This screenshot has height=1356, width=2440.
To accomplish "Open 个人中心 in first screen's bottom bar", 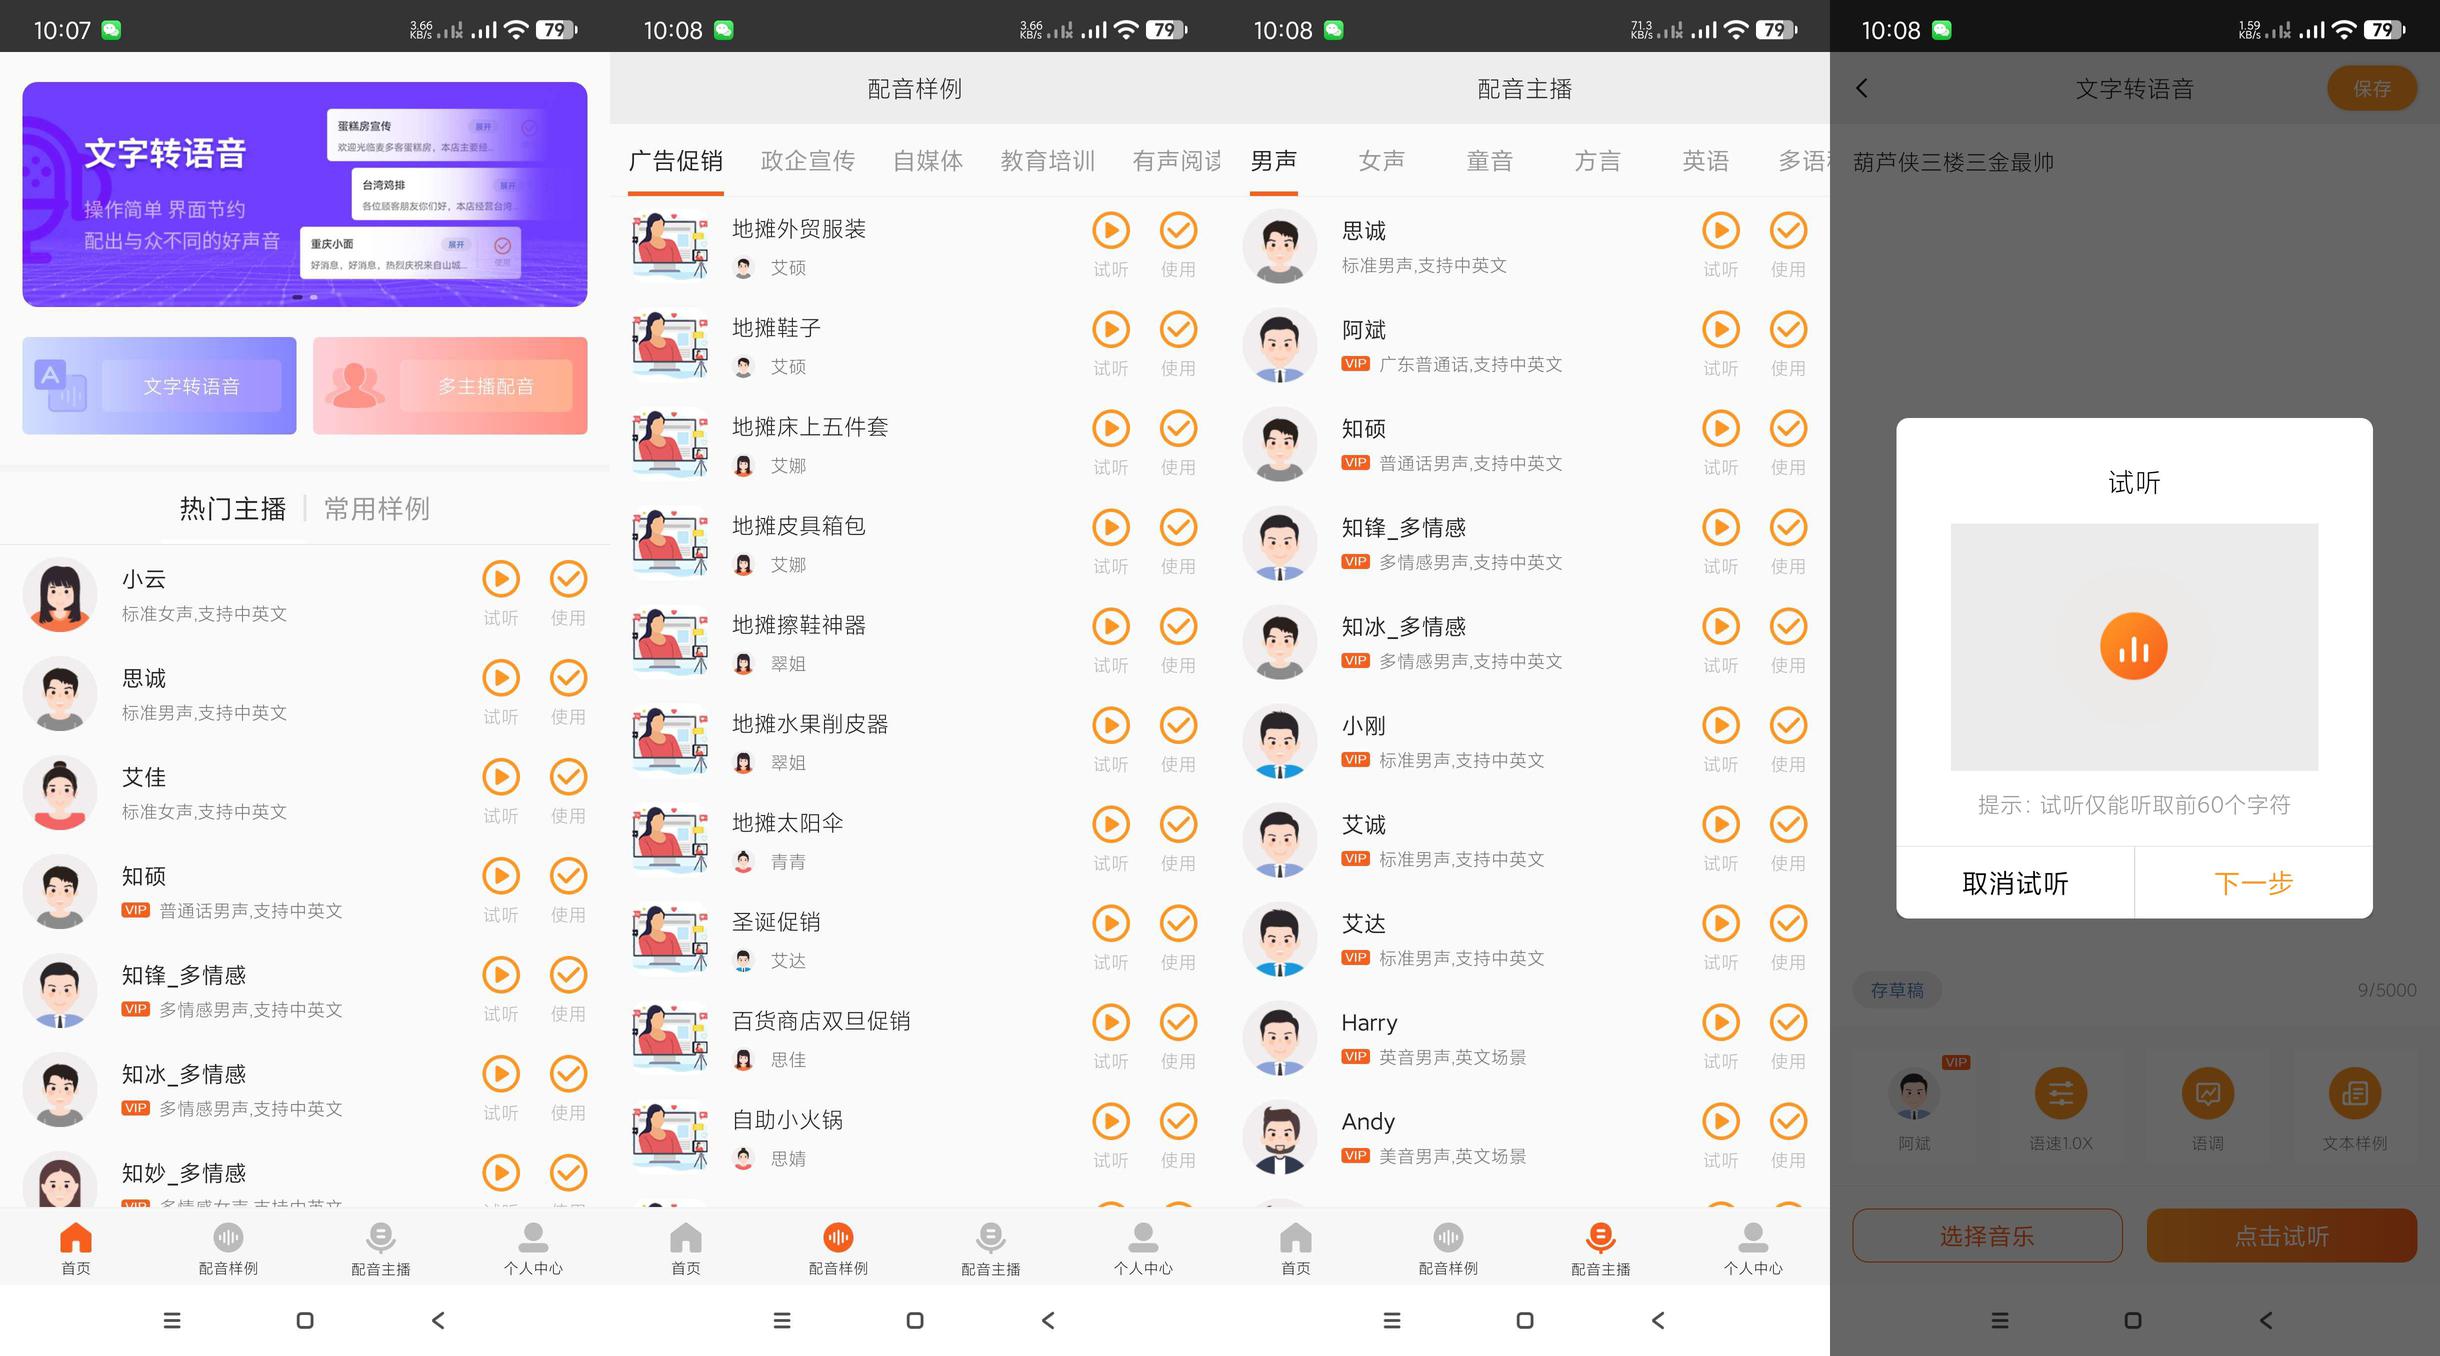I will coord(533,1247).
